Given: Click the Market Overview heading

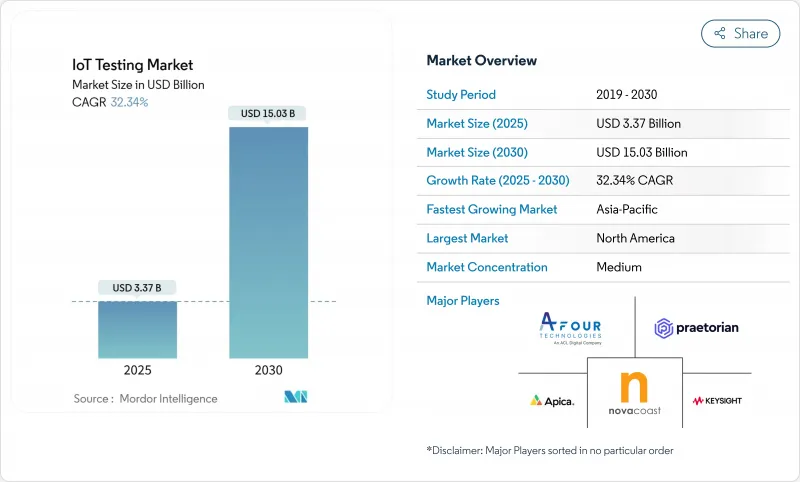Looking at the screenshot, I should (481, 60).
